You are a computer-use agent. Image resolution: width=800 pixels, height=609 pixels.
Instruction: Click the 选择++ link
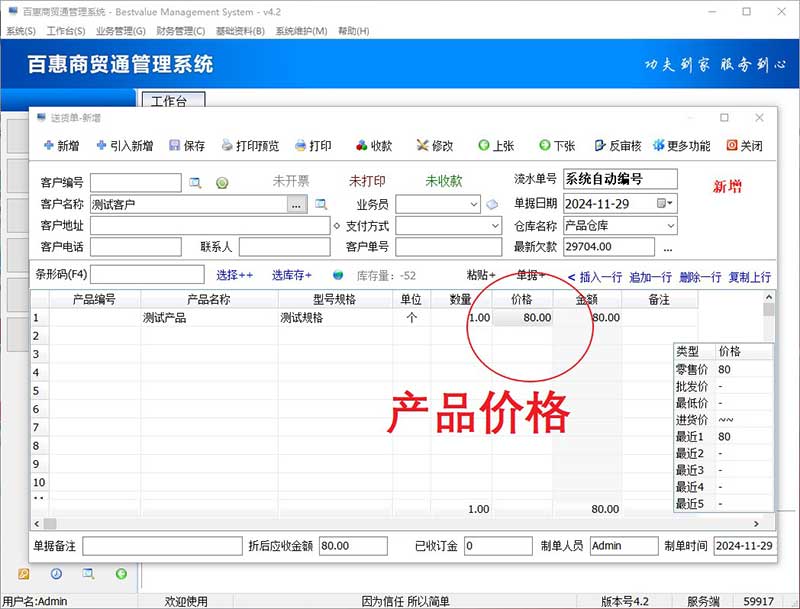click(235, 275)
